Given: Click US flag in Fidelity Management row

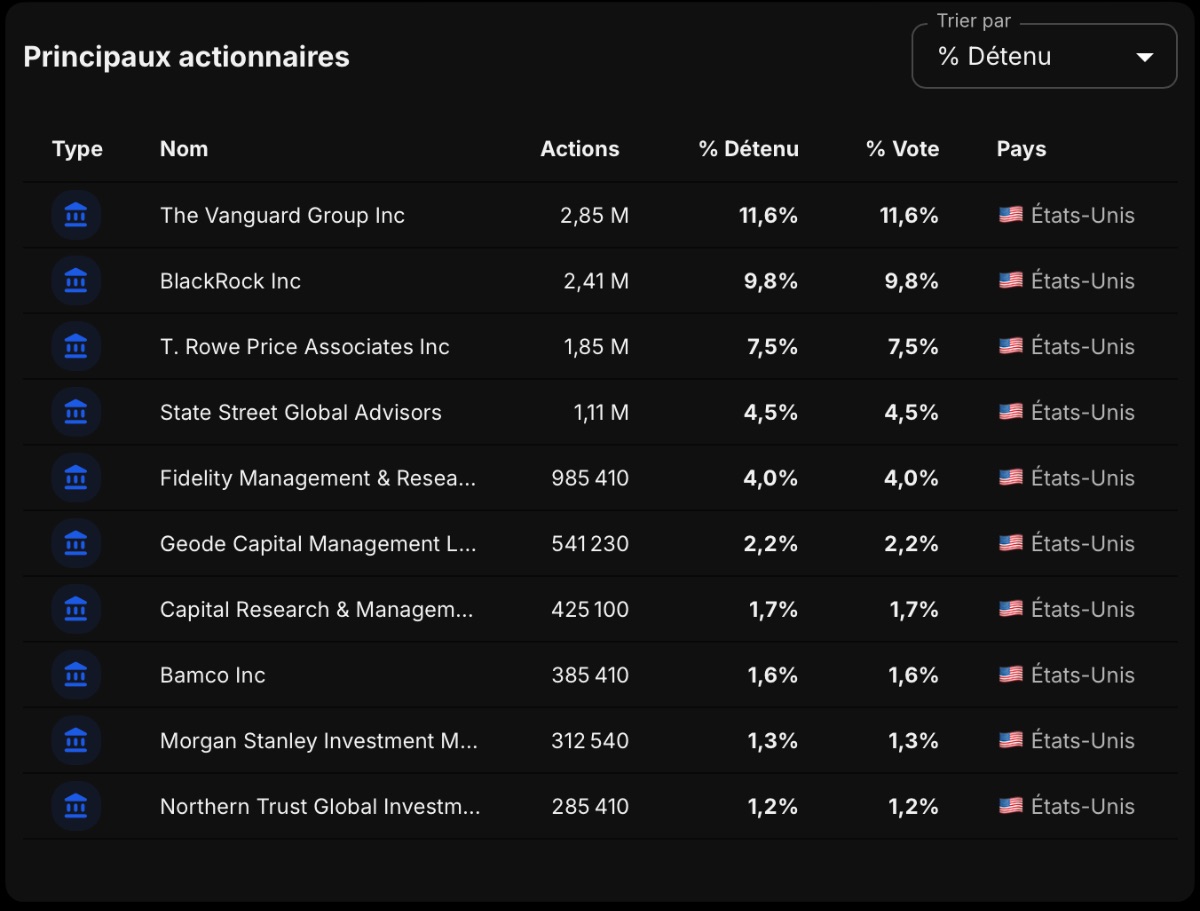Looking at the screenshot, I should [1011, 478].
